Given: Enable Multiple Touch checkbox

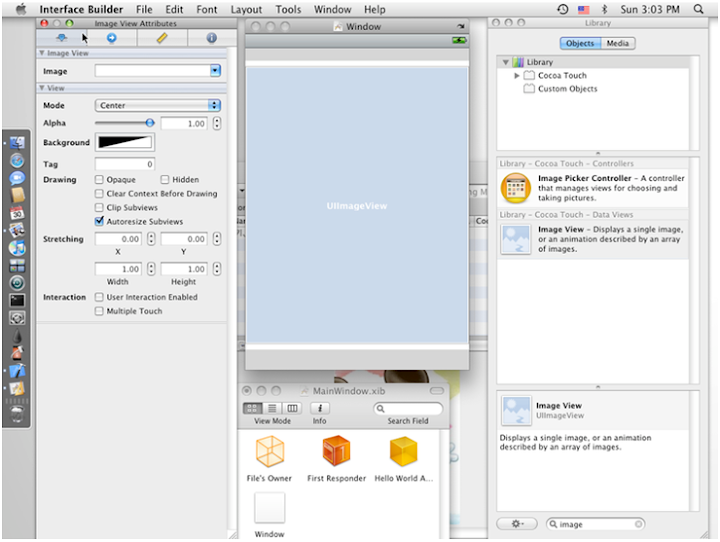Looking at the screenshot, I should (x=99, y=311).
